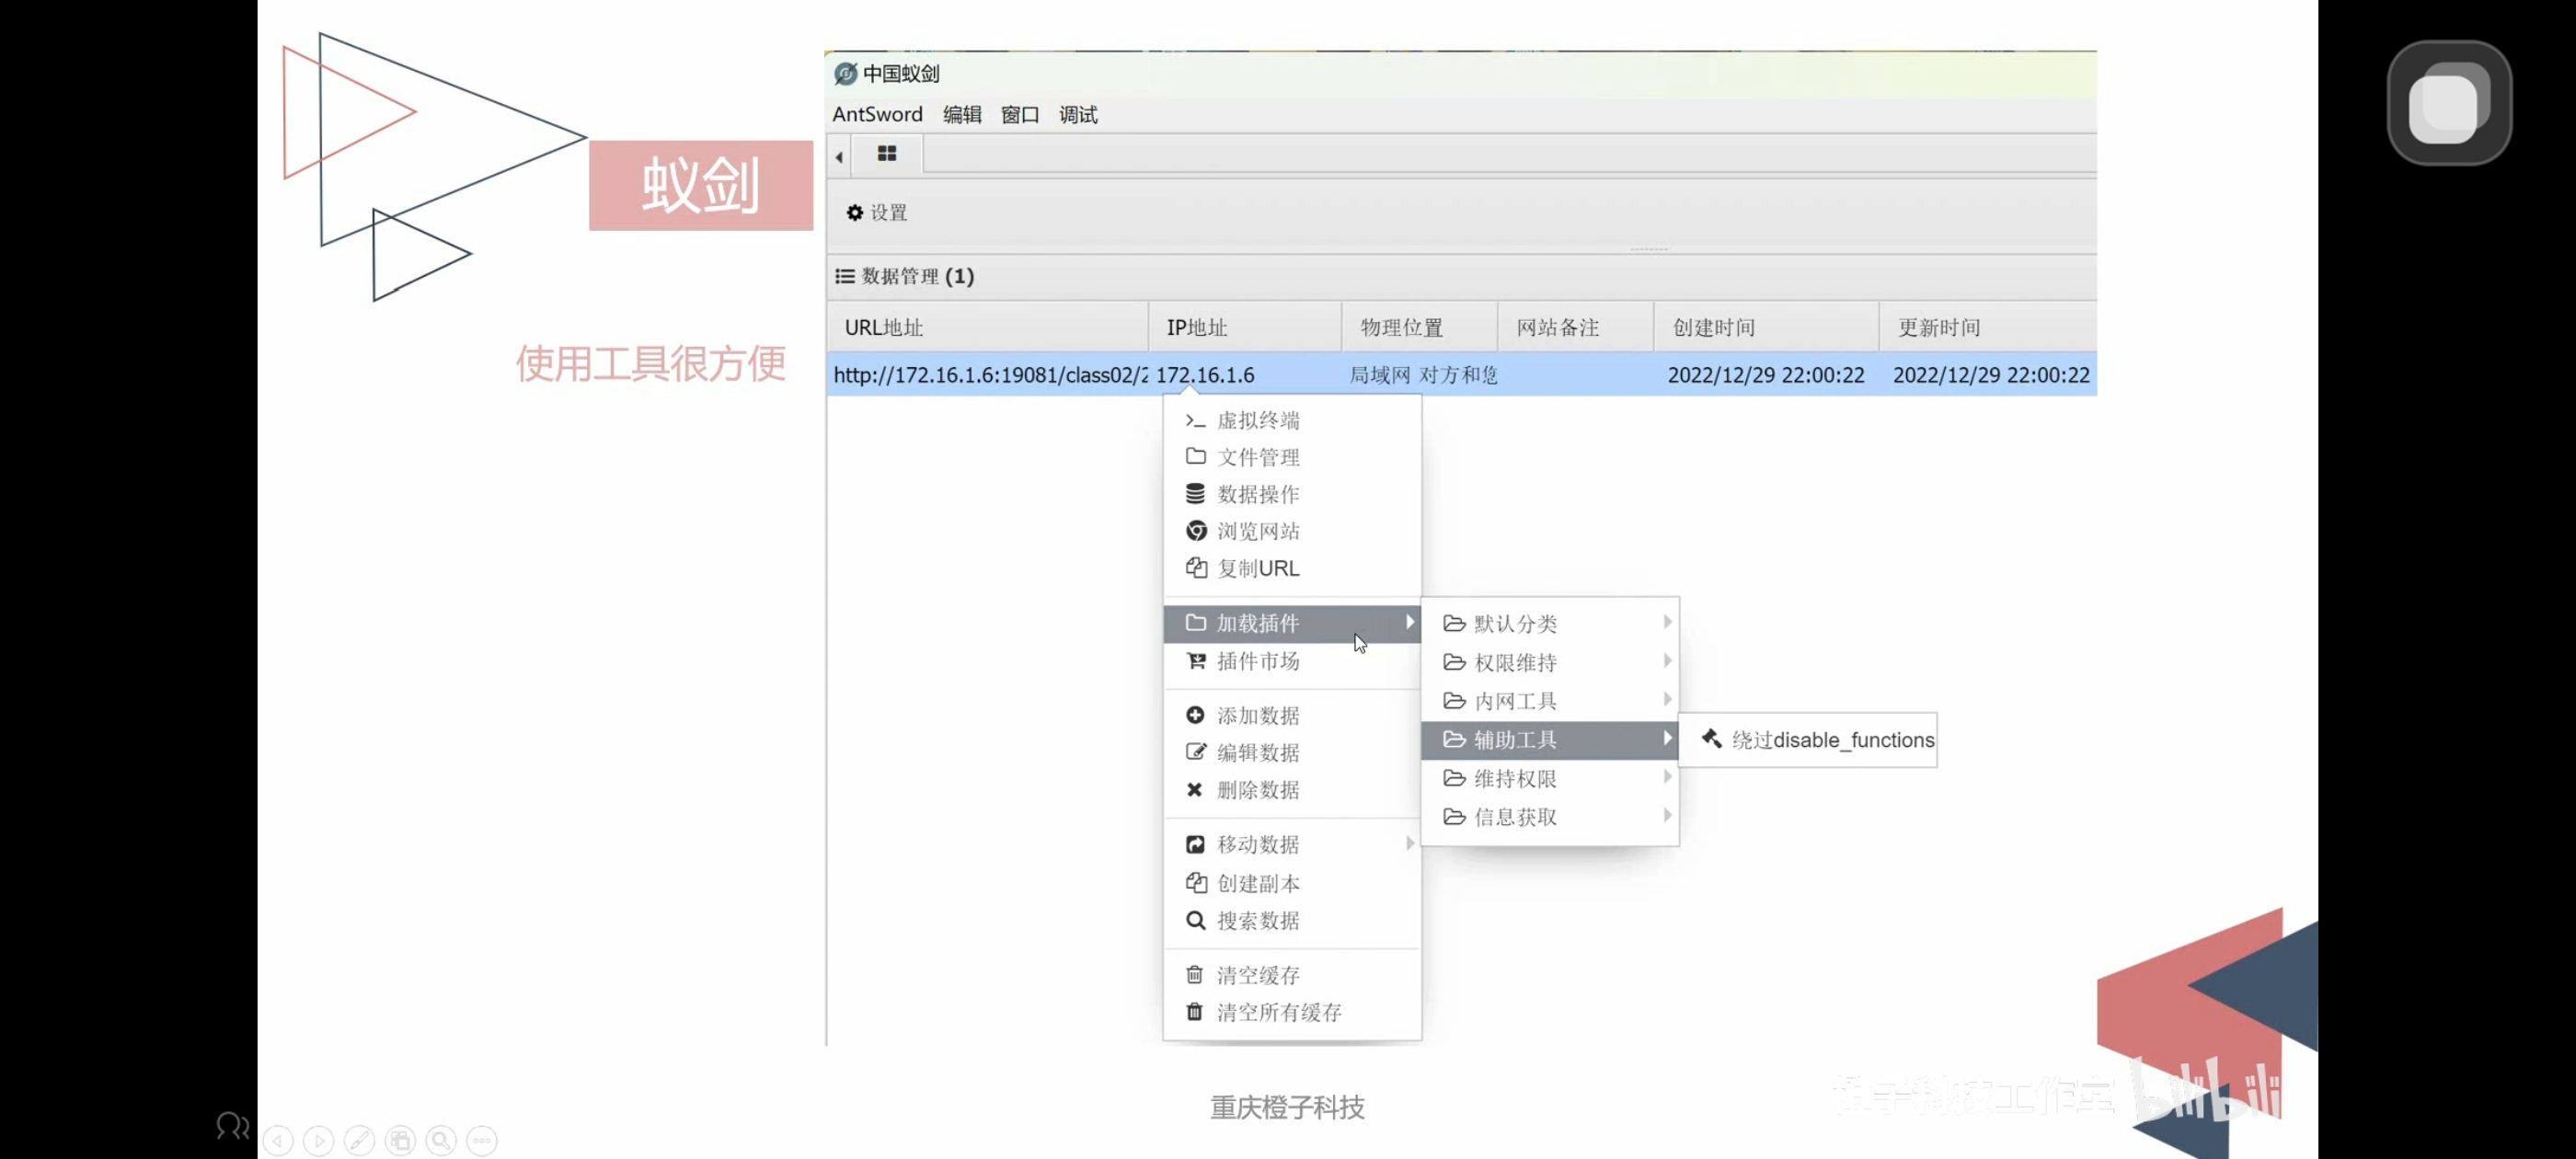This screenshot has width=2576, height=1159.
Task: Open the 调试 debug menu
Action: [x=1077, y=114]
